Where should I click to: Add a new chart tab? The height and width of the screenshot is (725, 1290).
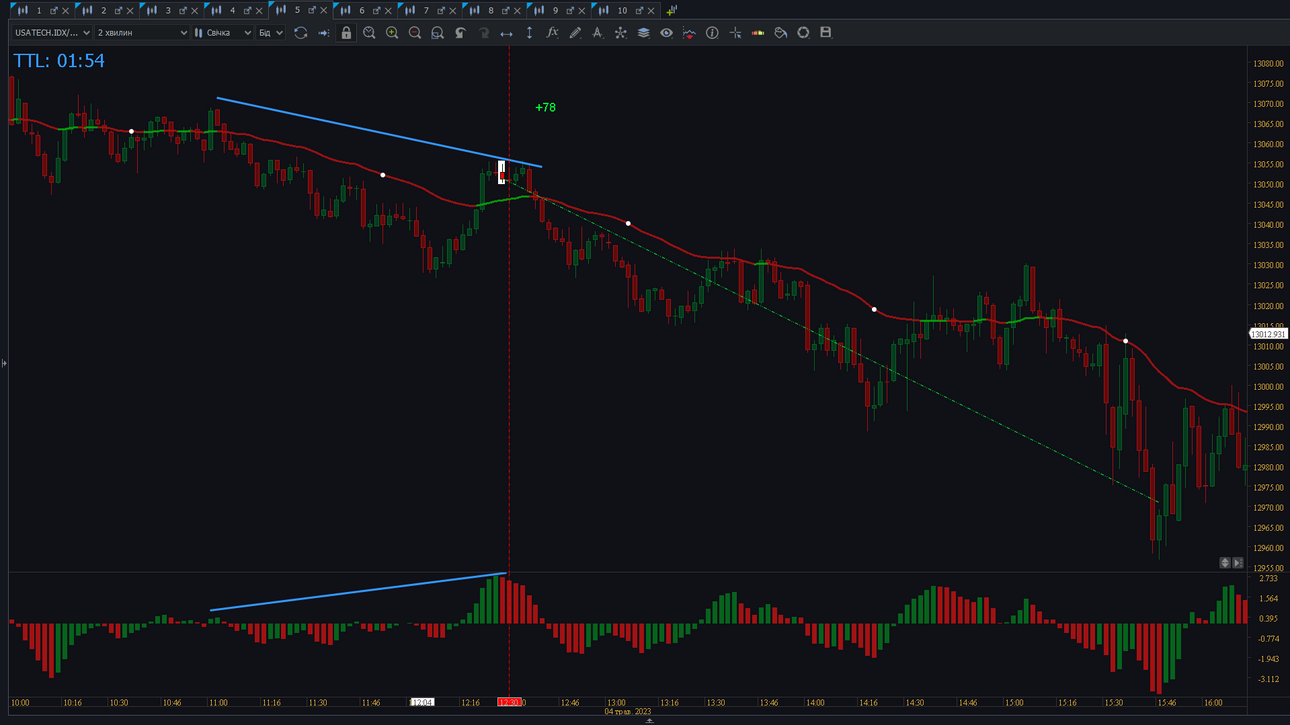[x=671, y=10]
